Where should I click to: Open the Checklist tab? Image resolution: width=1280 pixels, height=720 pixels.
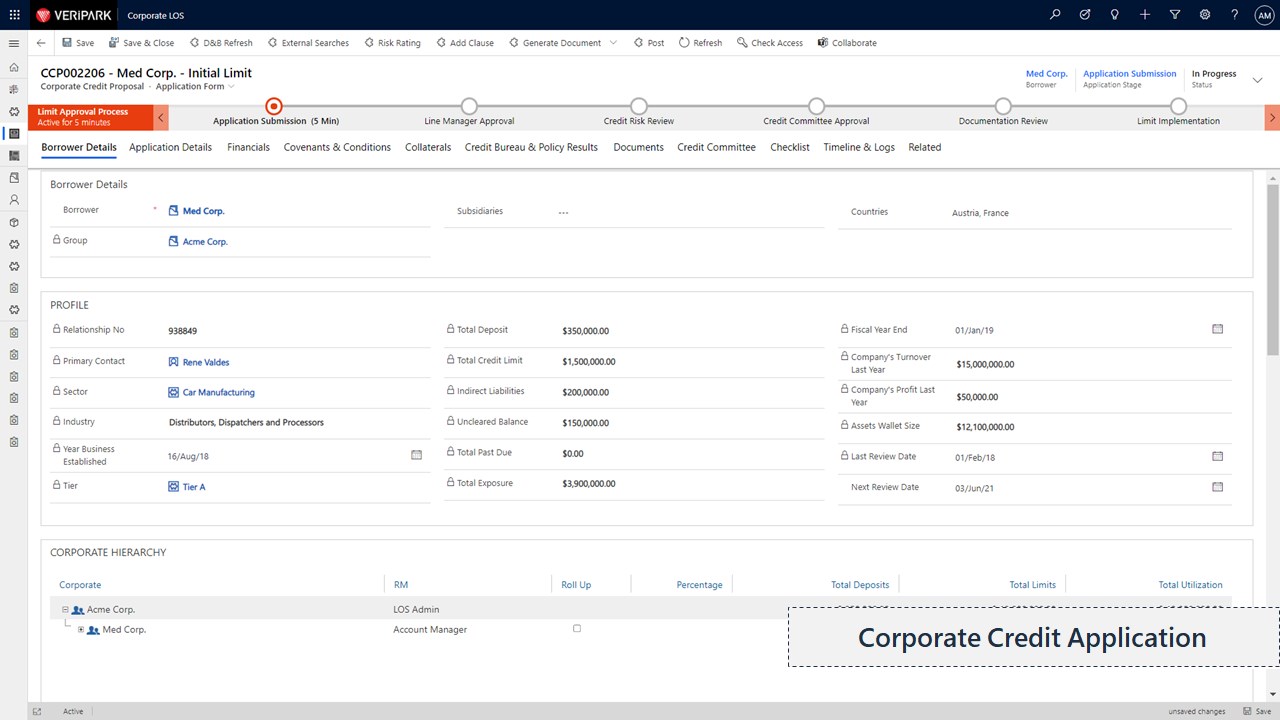tap(790, 147)
